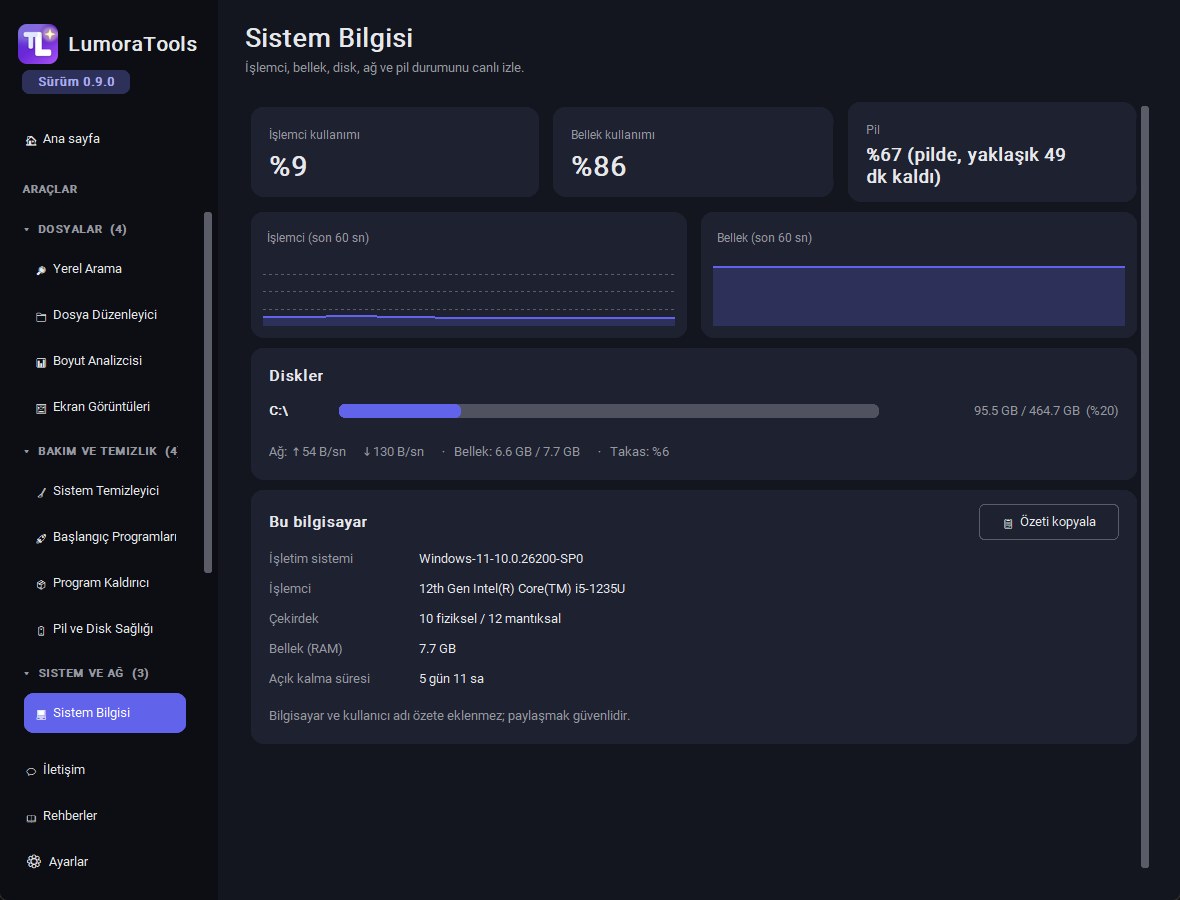This screenshot has width=1180, height=900.
Task: Click the Dosya Düzenleyici folder icon
Action: pyautogui.click(x=41, y=316)
